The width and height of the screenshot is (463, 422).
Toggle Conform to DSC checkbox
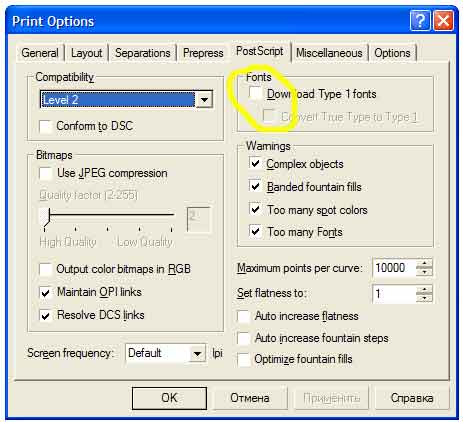click(46, 126)
